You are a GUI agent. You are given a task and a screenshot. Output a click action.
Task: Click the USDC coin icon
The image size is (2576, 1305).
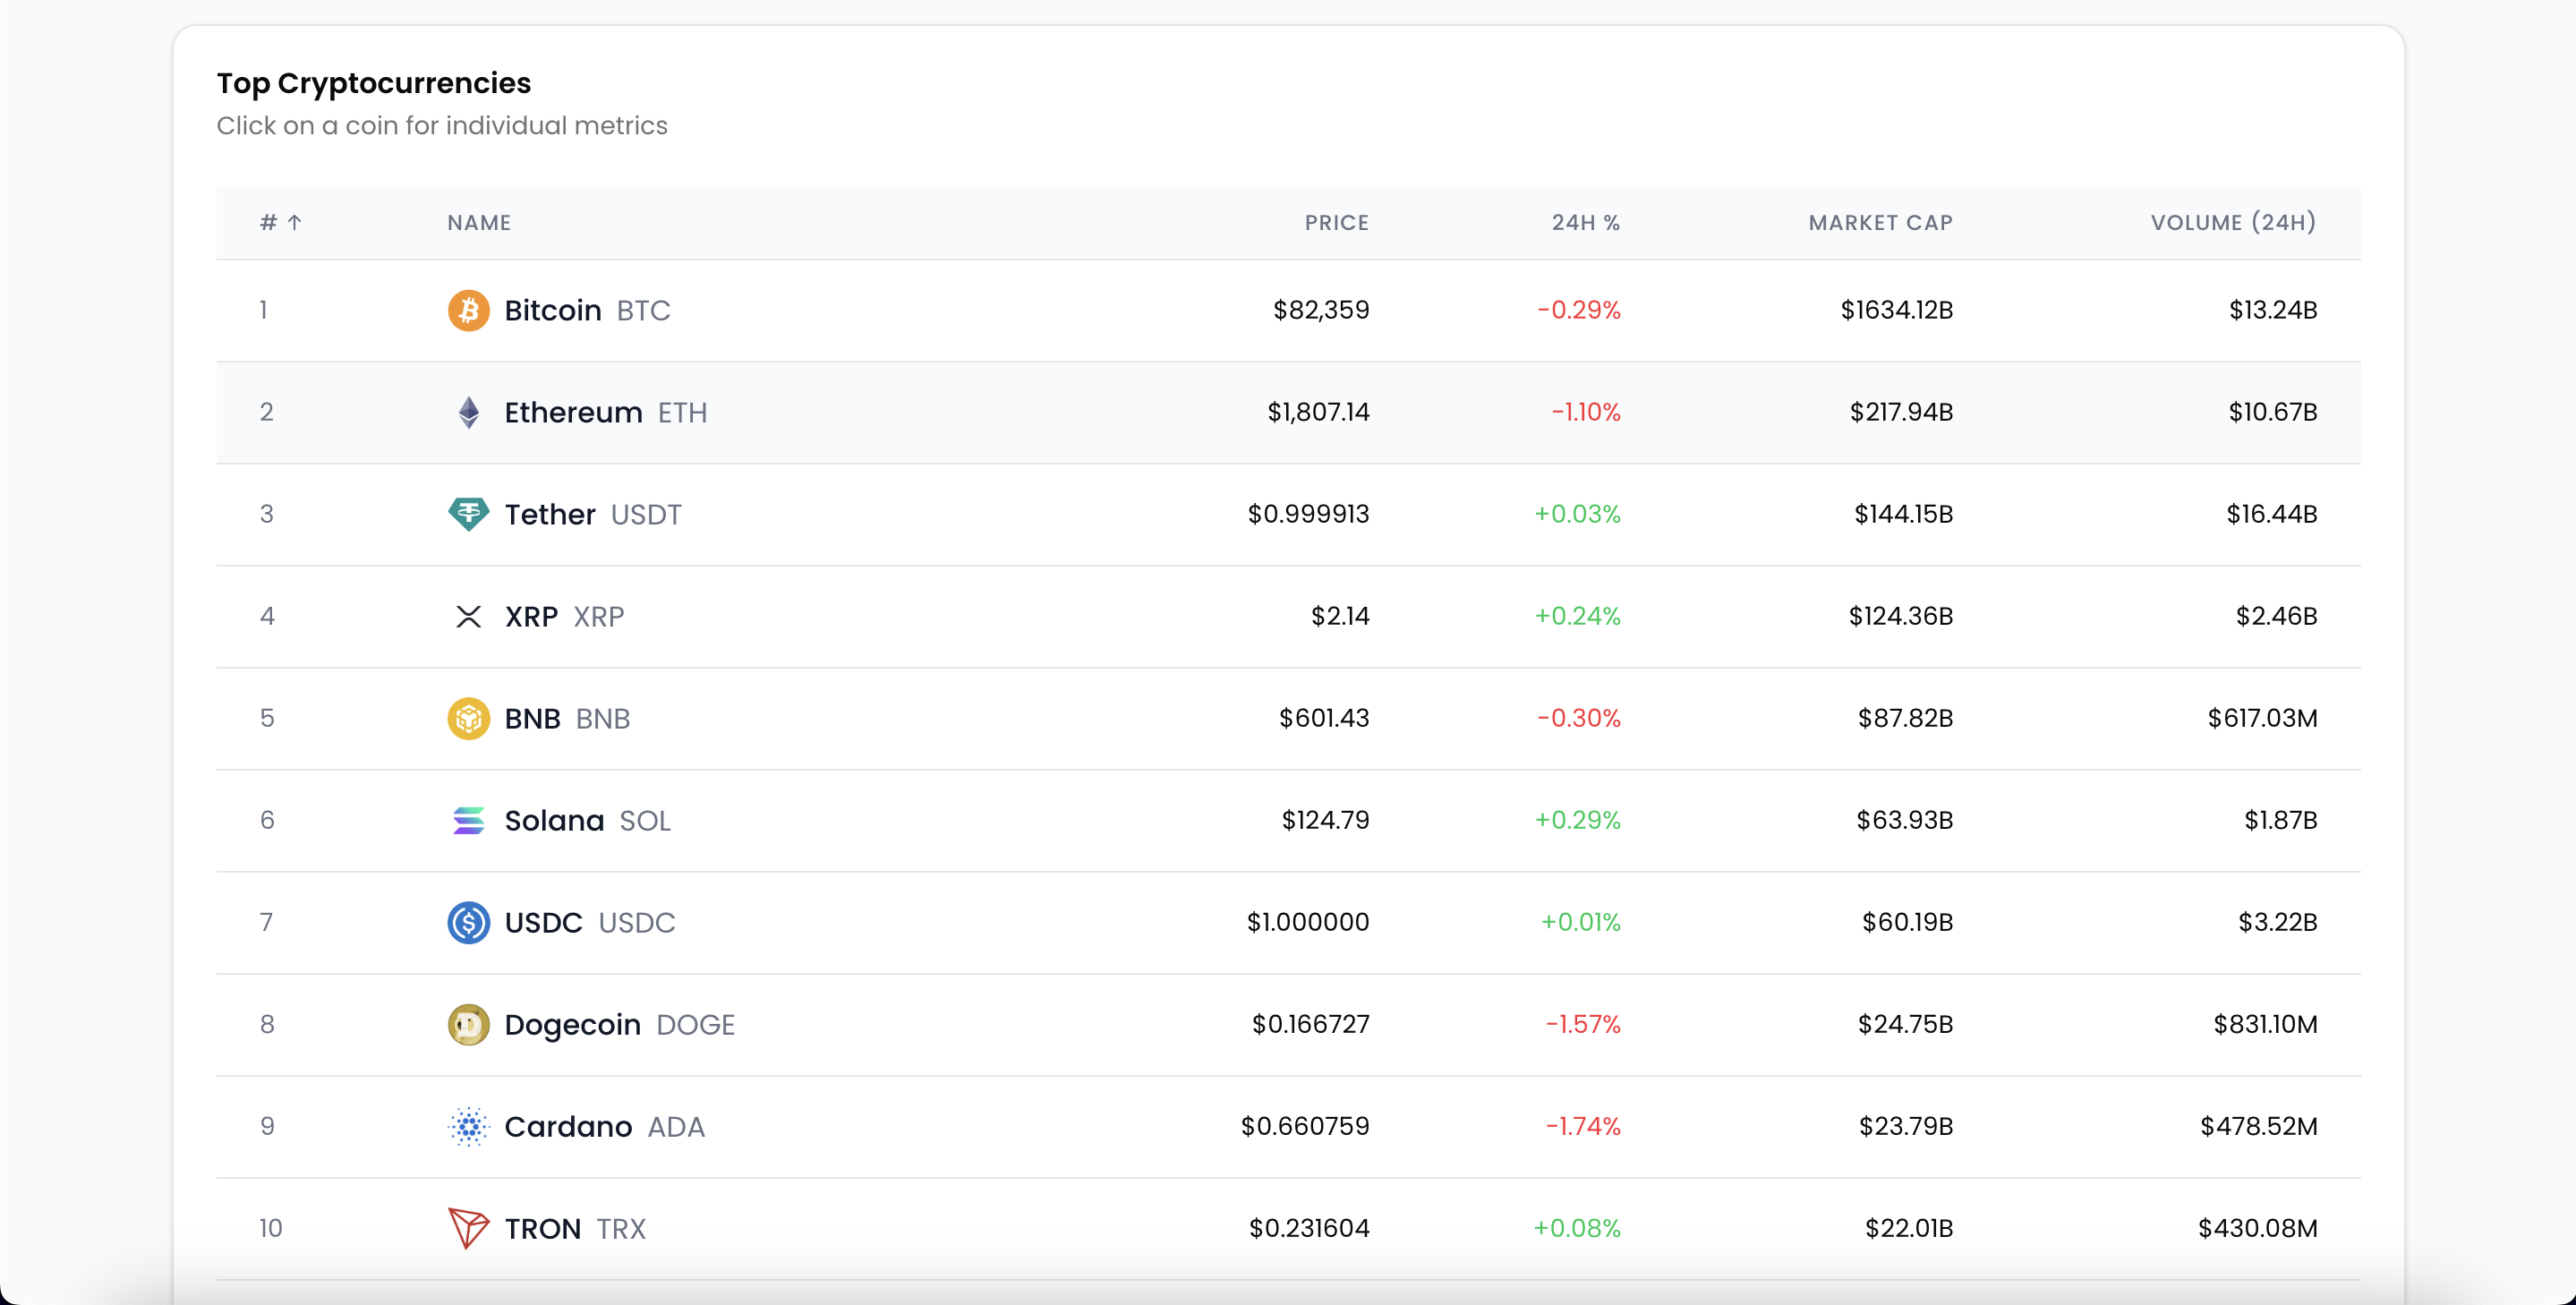point(468,922)
